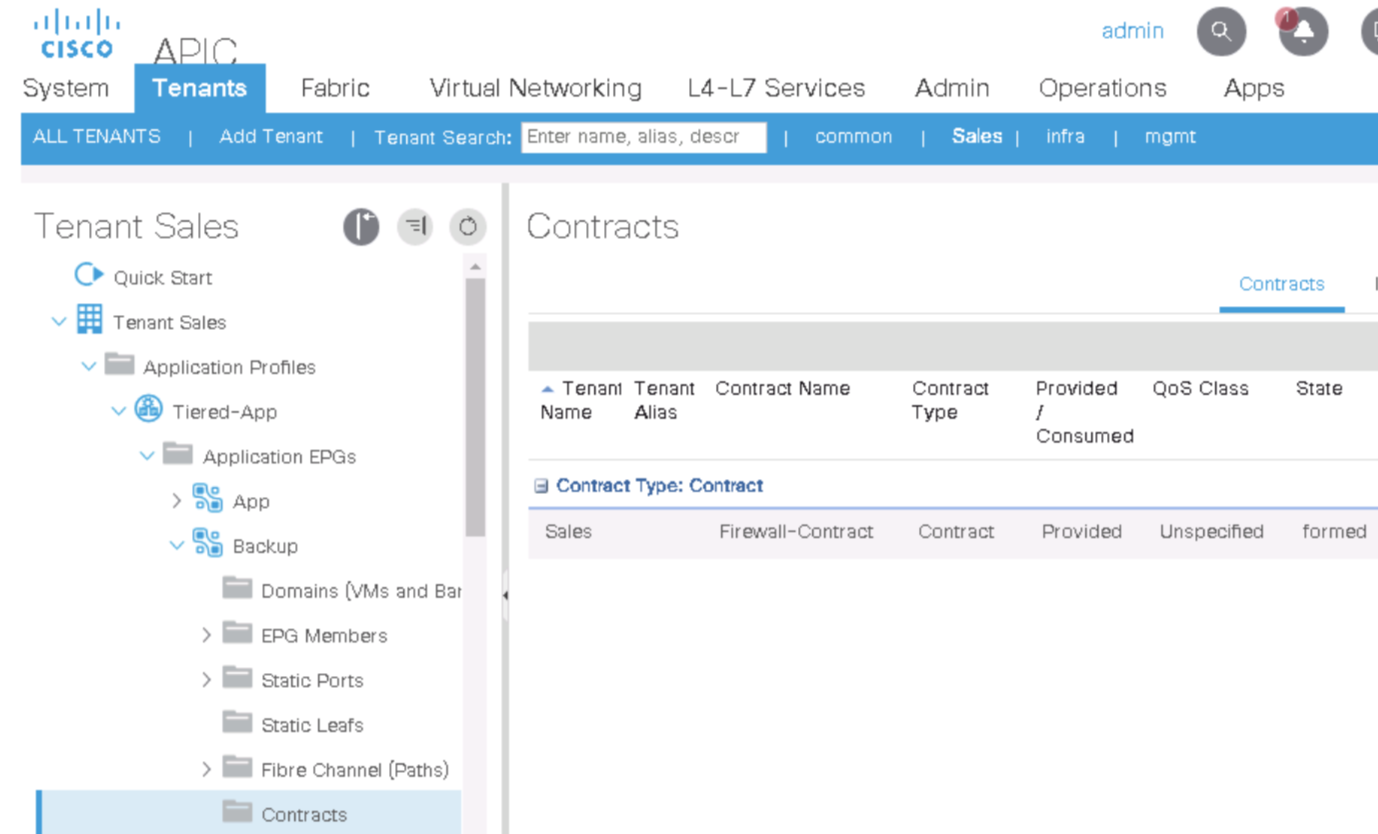
Task: Switch to the Fabric menu tab
Action: (335, 88)
